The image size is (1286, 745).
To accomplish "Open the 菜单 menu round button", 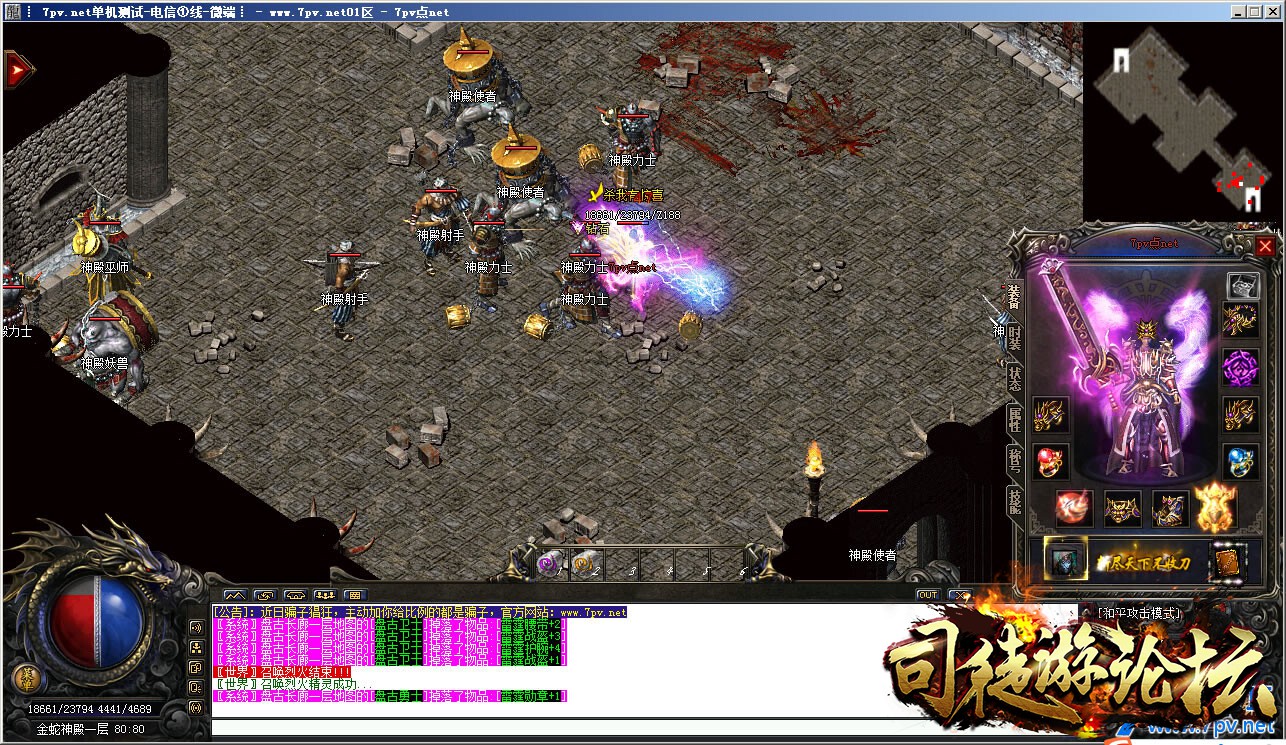I will (x=26, y=677).
